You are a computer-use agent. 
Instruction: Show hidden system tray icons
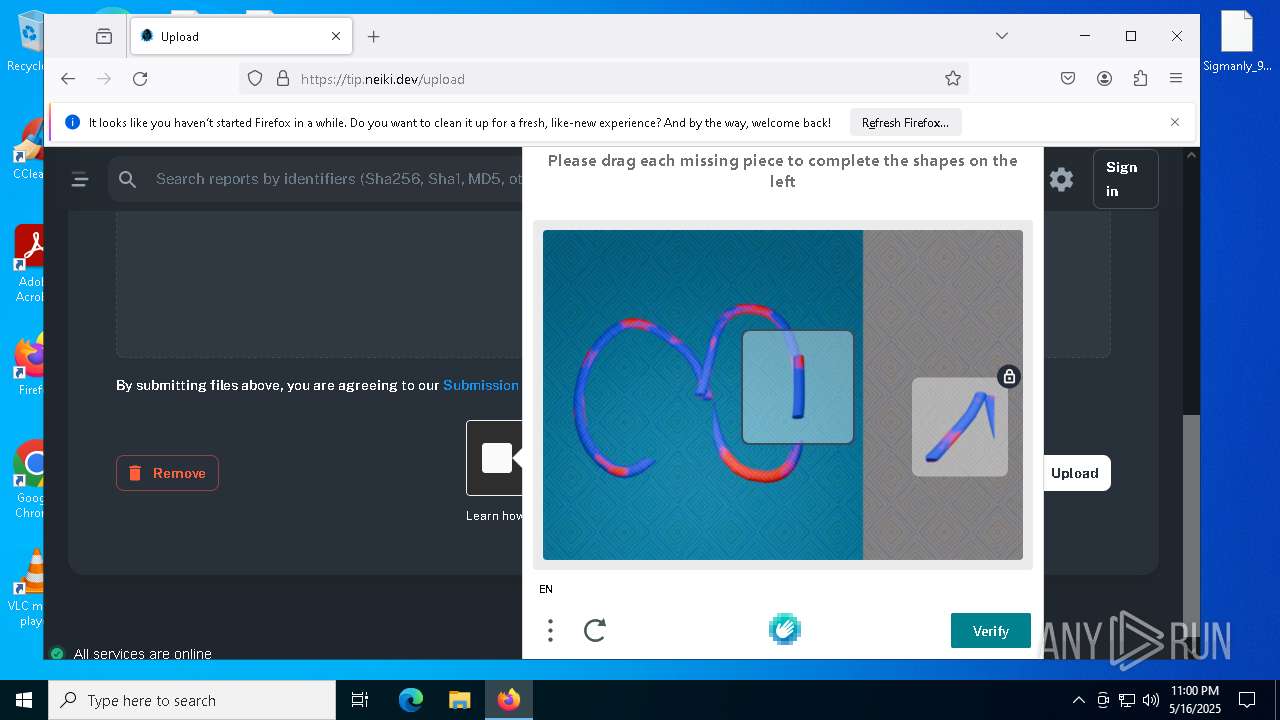coord(1078,700)
